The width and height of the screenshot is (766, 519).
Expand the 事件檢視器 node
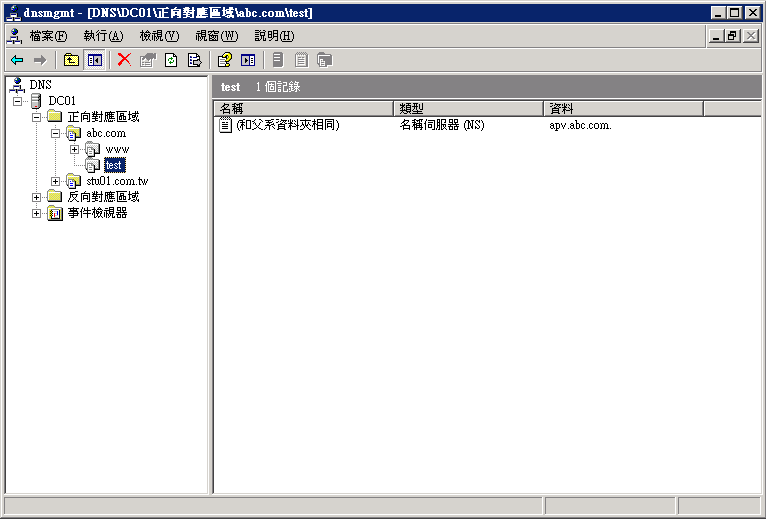[37, 214]
